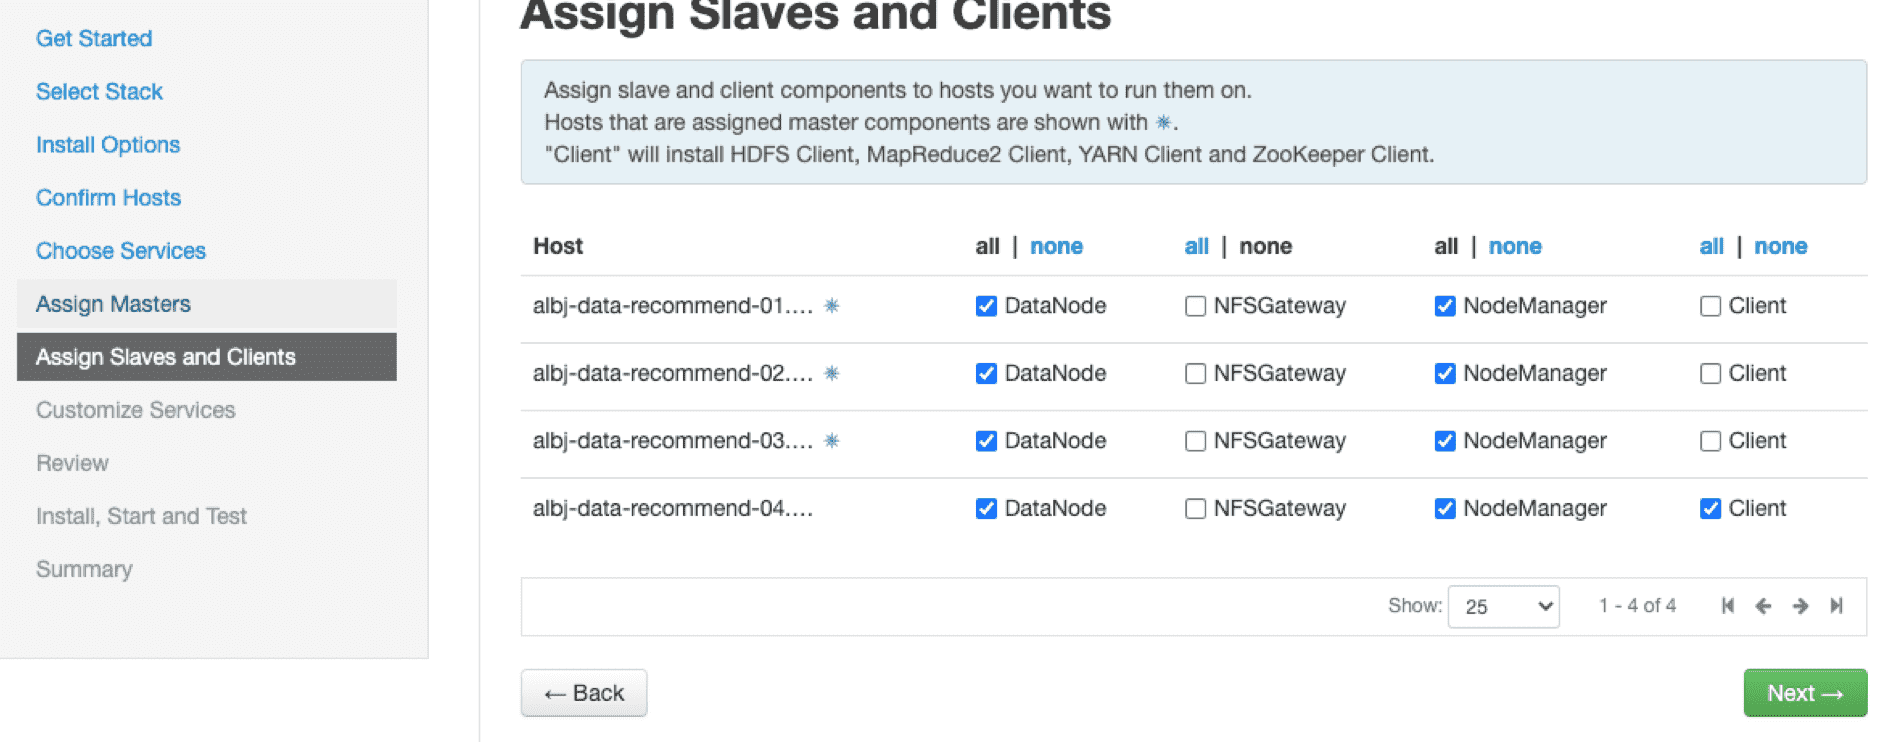
Task: Uncheck NodeManager for recommend-04 host
Action: click(1444, 508)
